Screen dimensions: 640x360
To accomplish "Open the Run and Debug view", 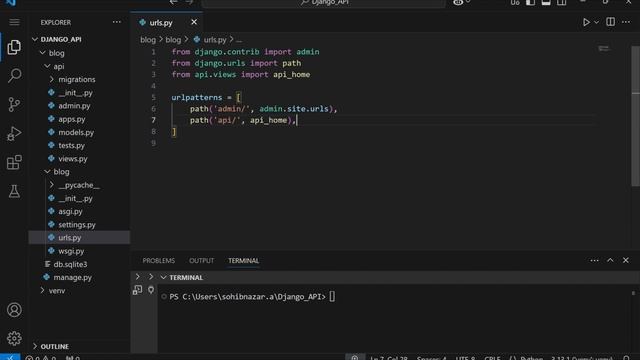I will [x=14, y=133].
